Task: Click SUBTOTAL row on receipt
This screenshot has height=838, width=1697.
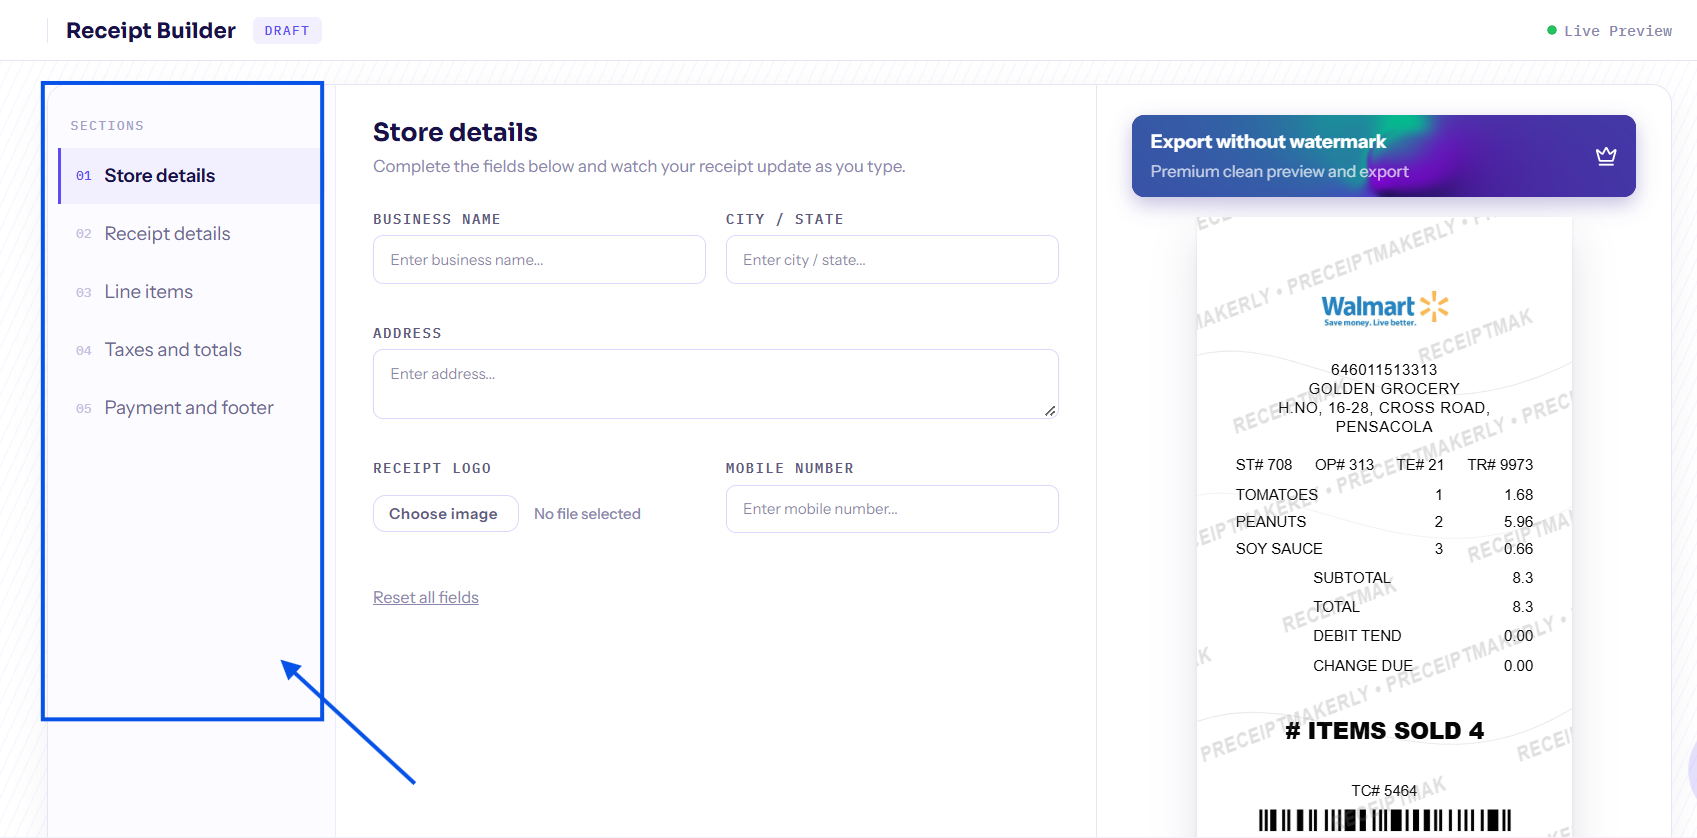Action: tap(1423, 578)
